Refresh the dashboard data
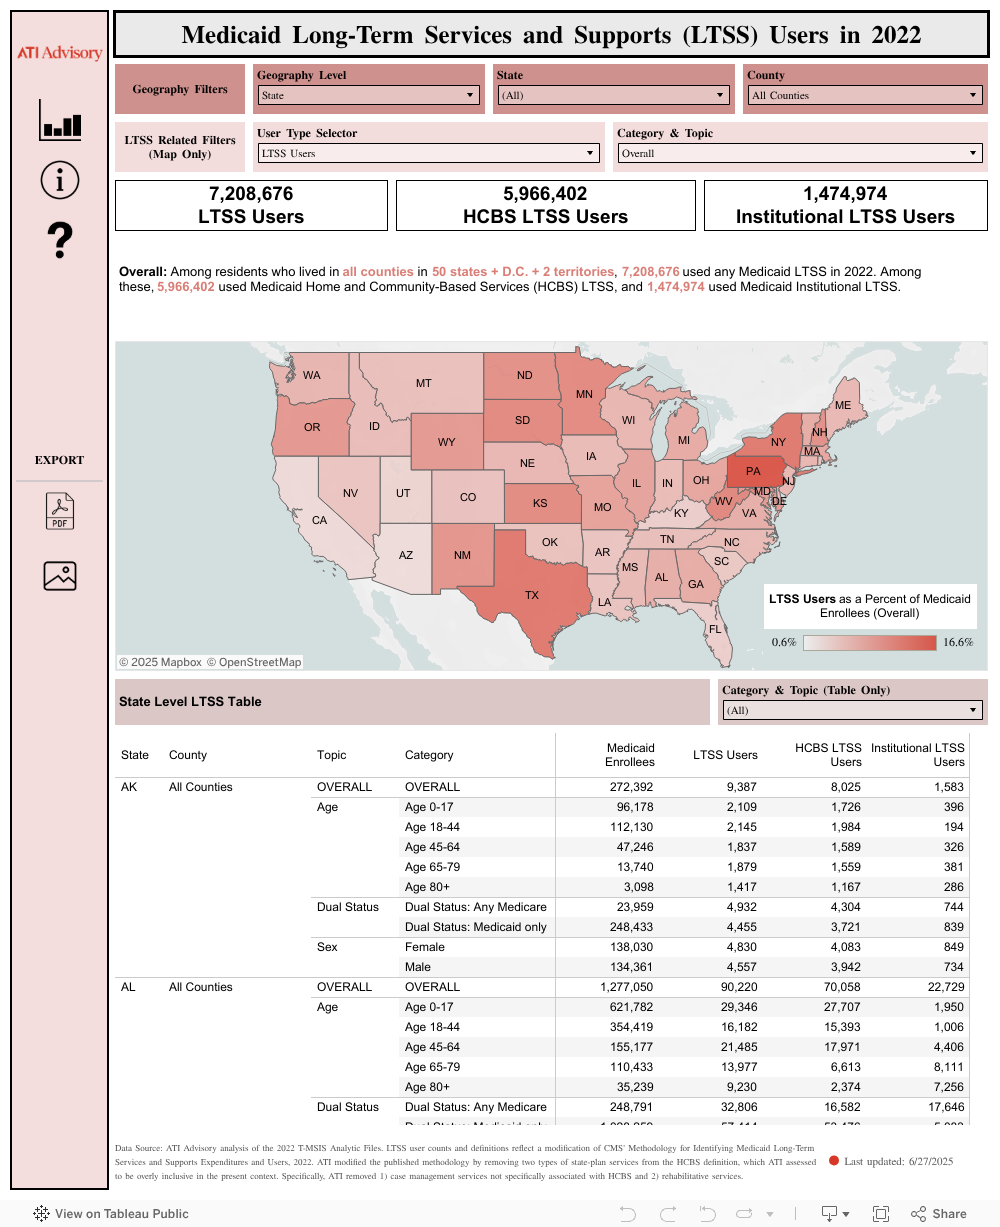1000x1227 pixels. pyautogui.click(x=746, y=1213)
